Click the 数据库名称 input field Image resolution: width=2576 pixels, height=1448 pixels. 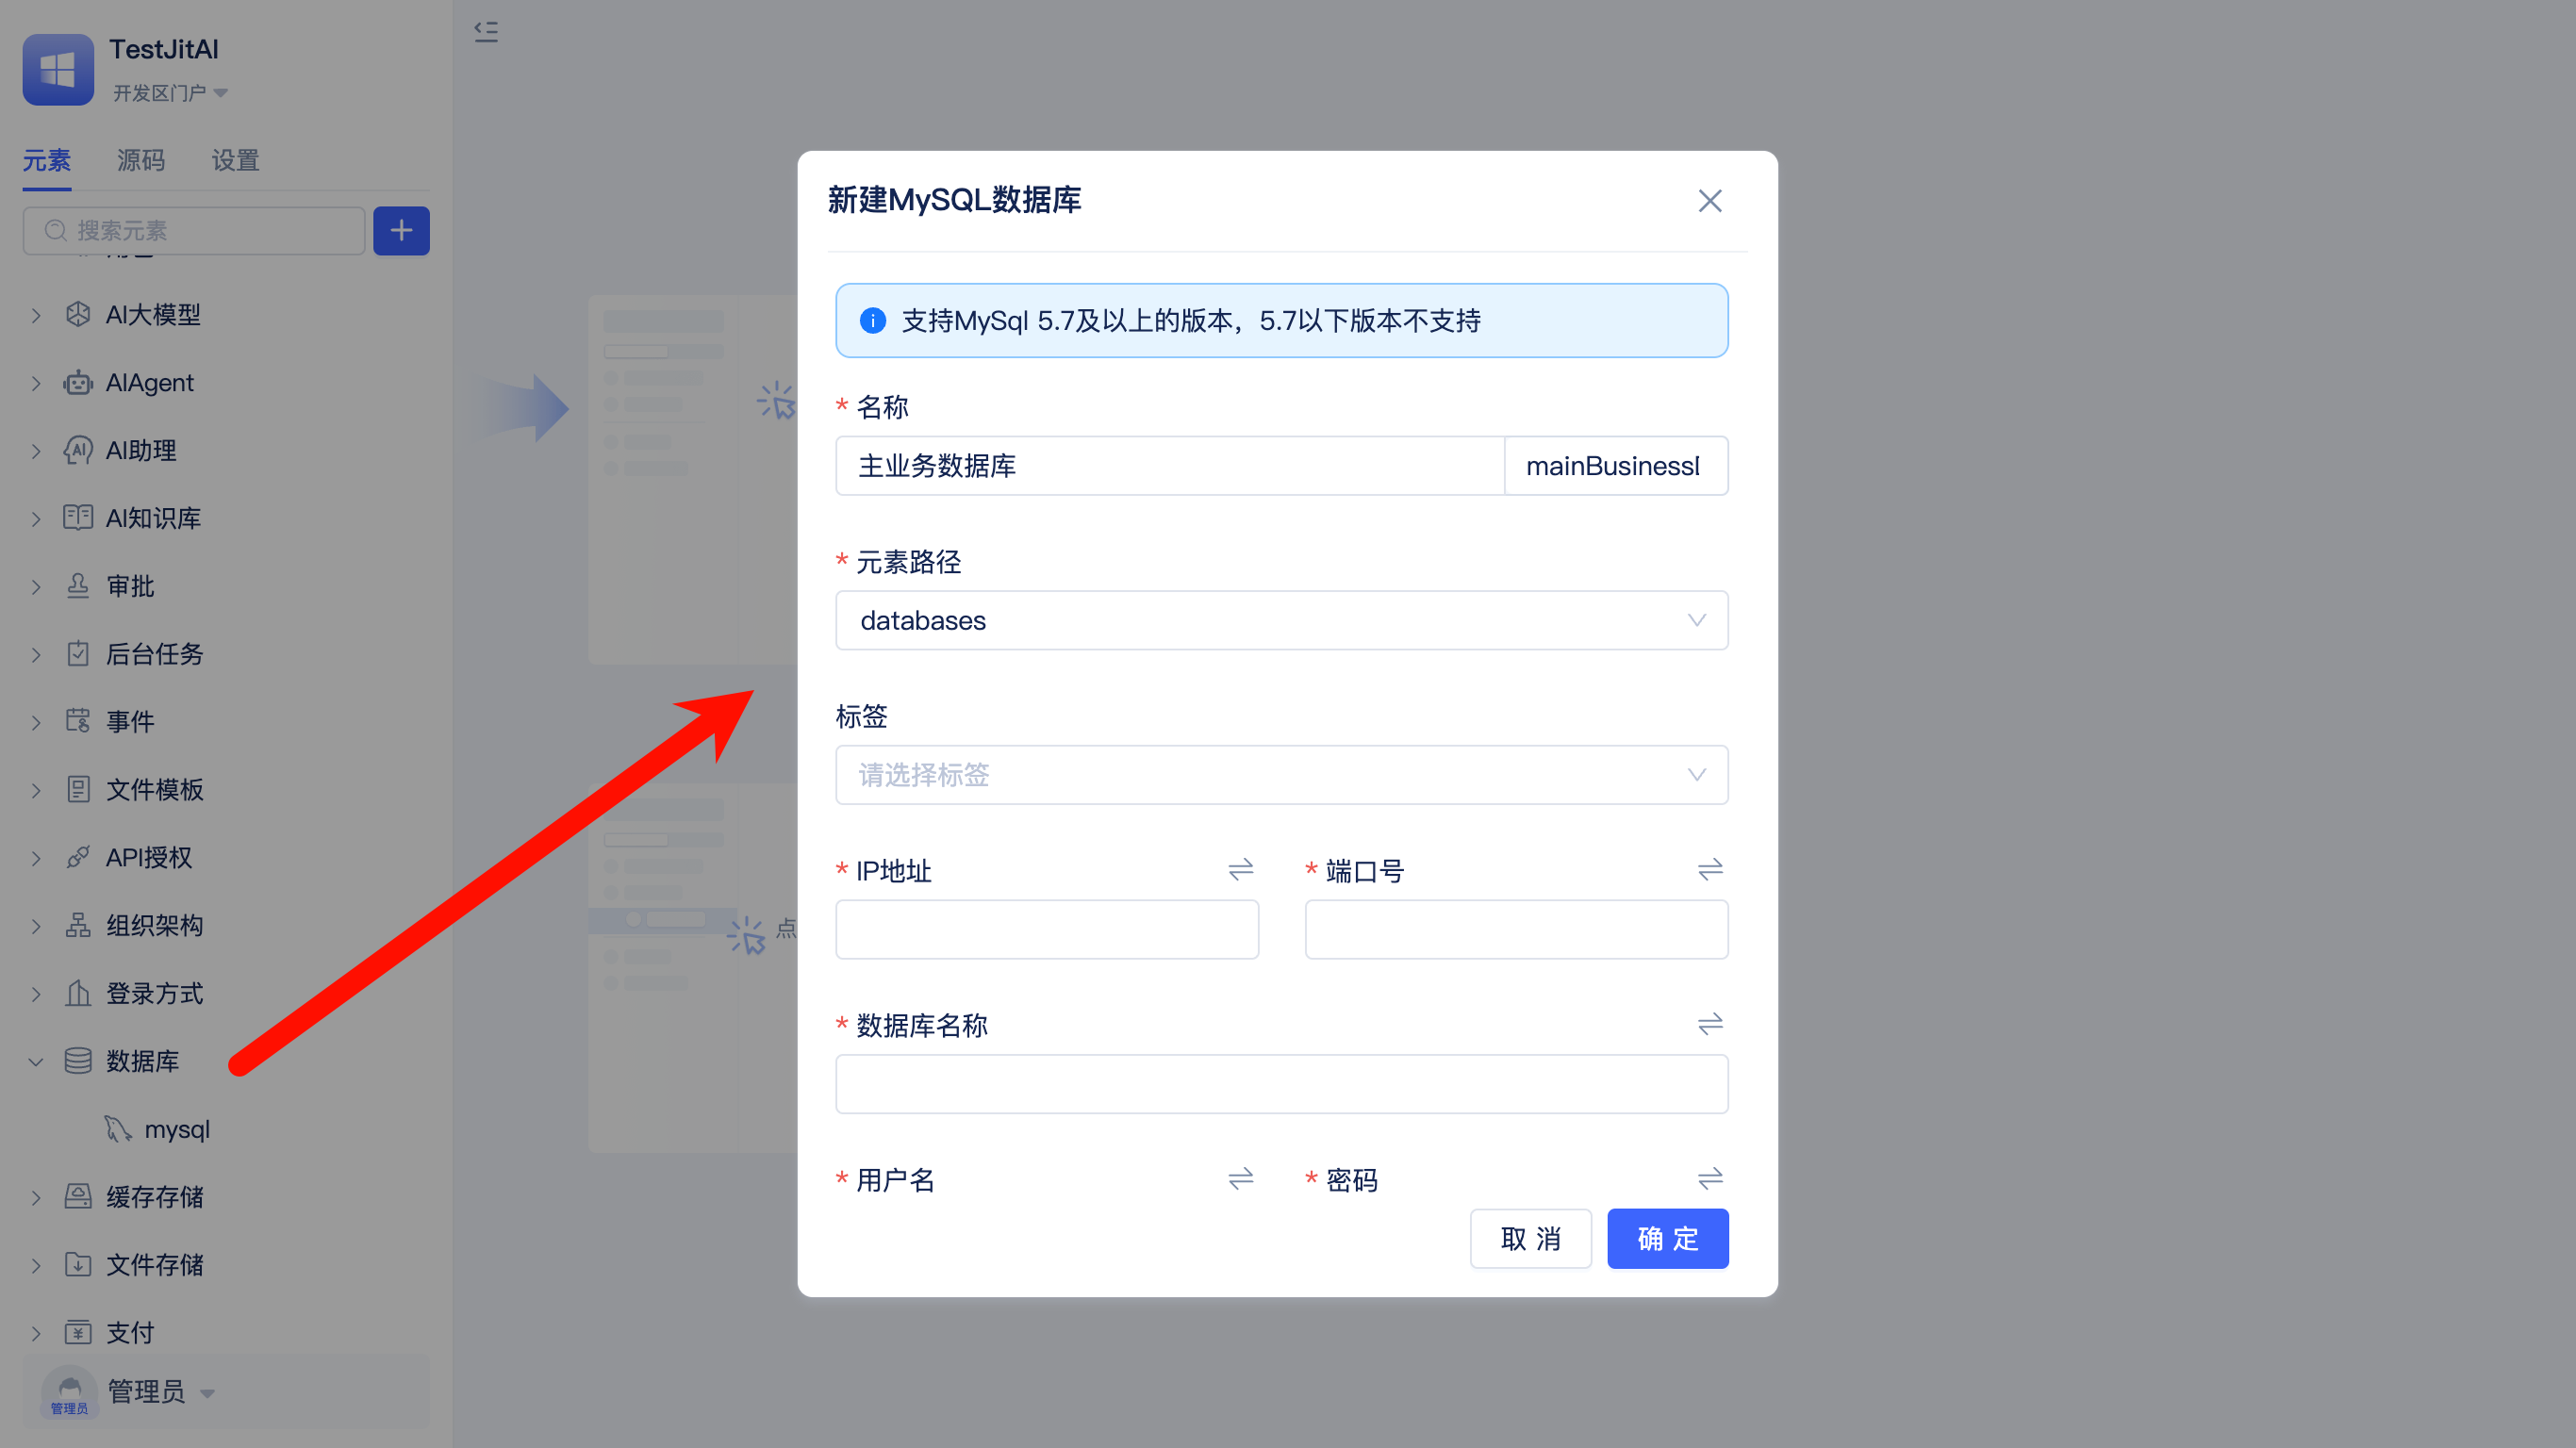pos(1281,1084)
